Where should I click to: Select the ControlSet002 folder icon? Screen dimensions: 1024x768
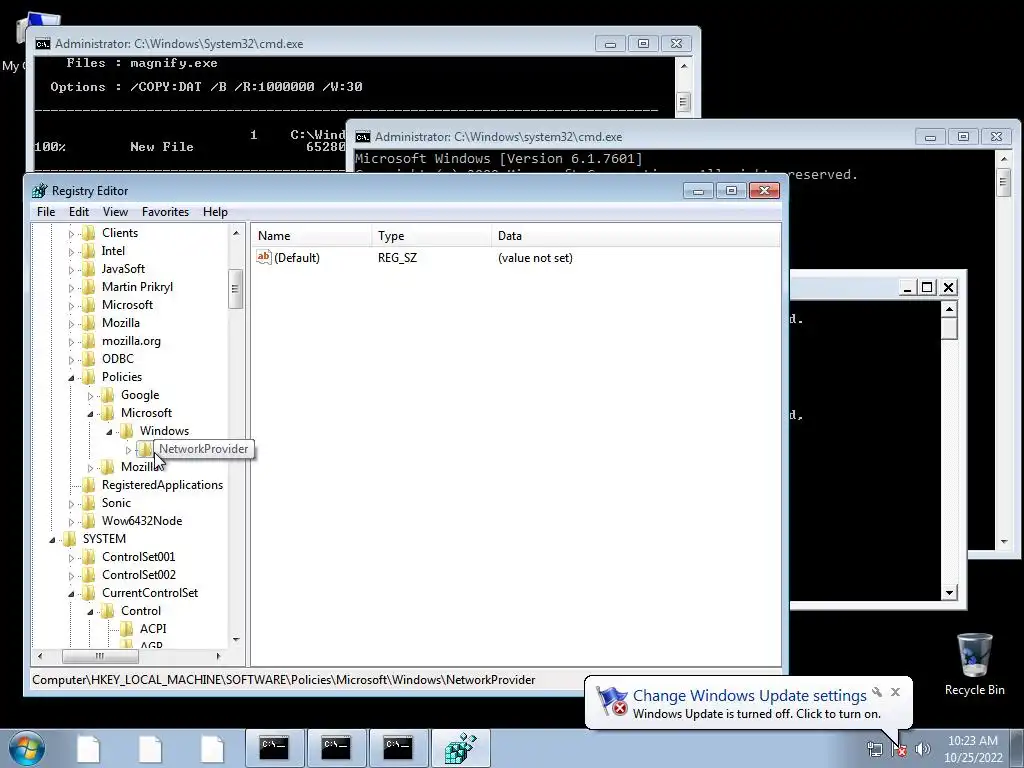pos(88,575)
